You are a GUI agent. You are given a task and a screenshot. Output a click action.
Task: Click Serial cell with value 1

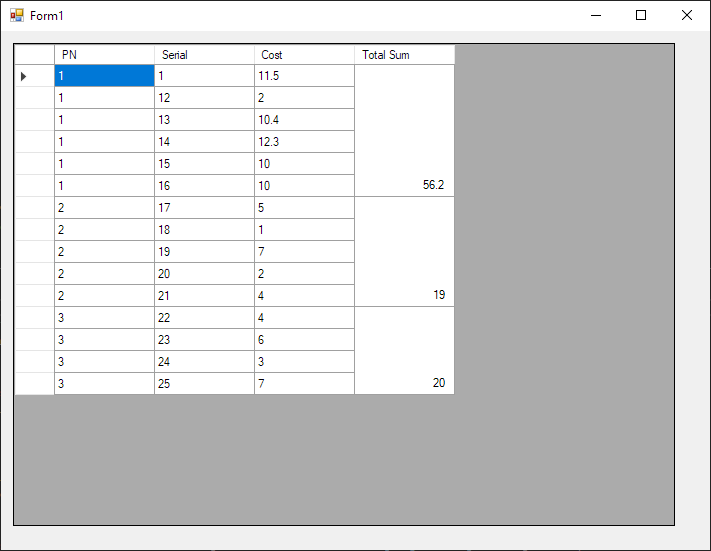pyautogui.click(x=205, y=76)
